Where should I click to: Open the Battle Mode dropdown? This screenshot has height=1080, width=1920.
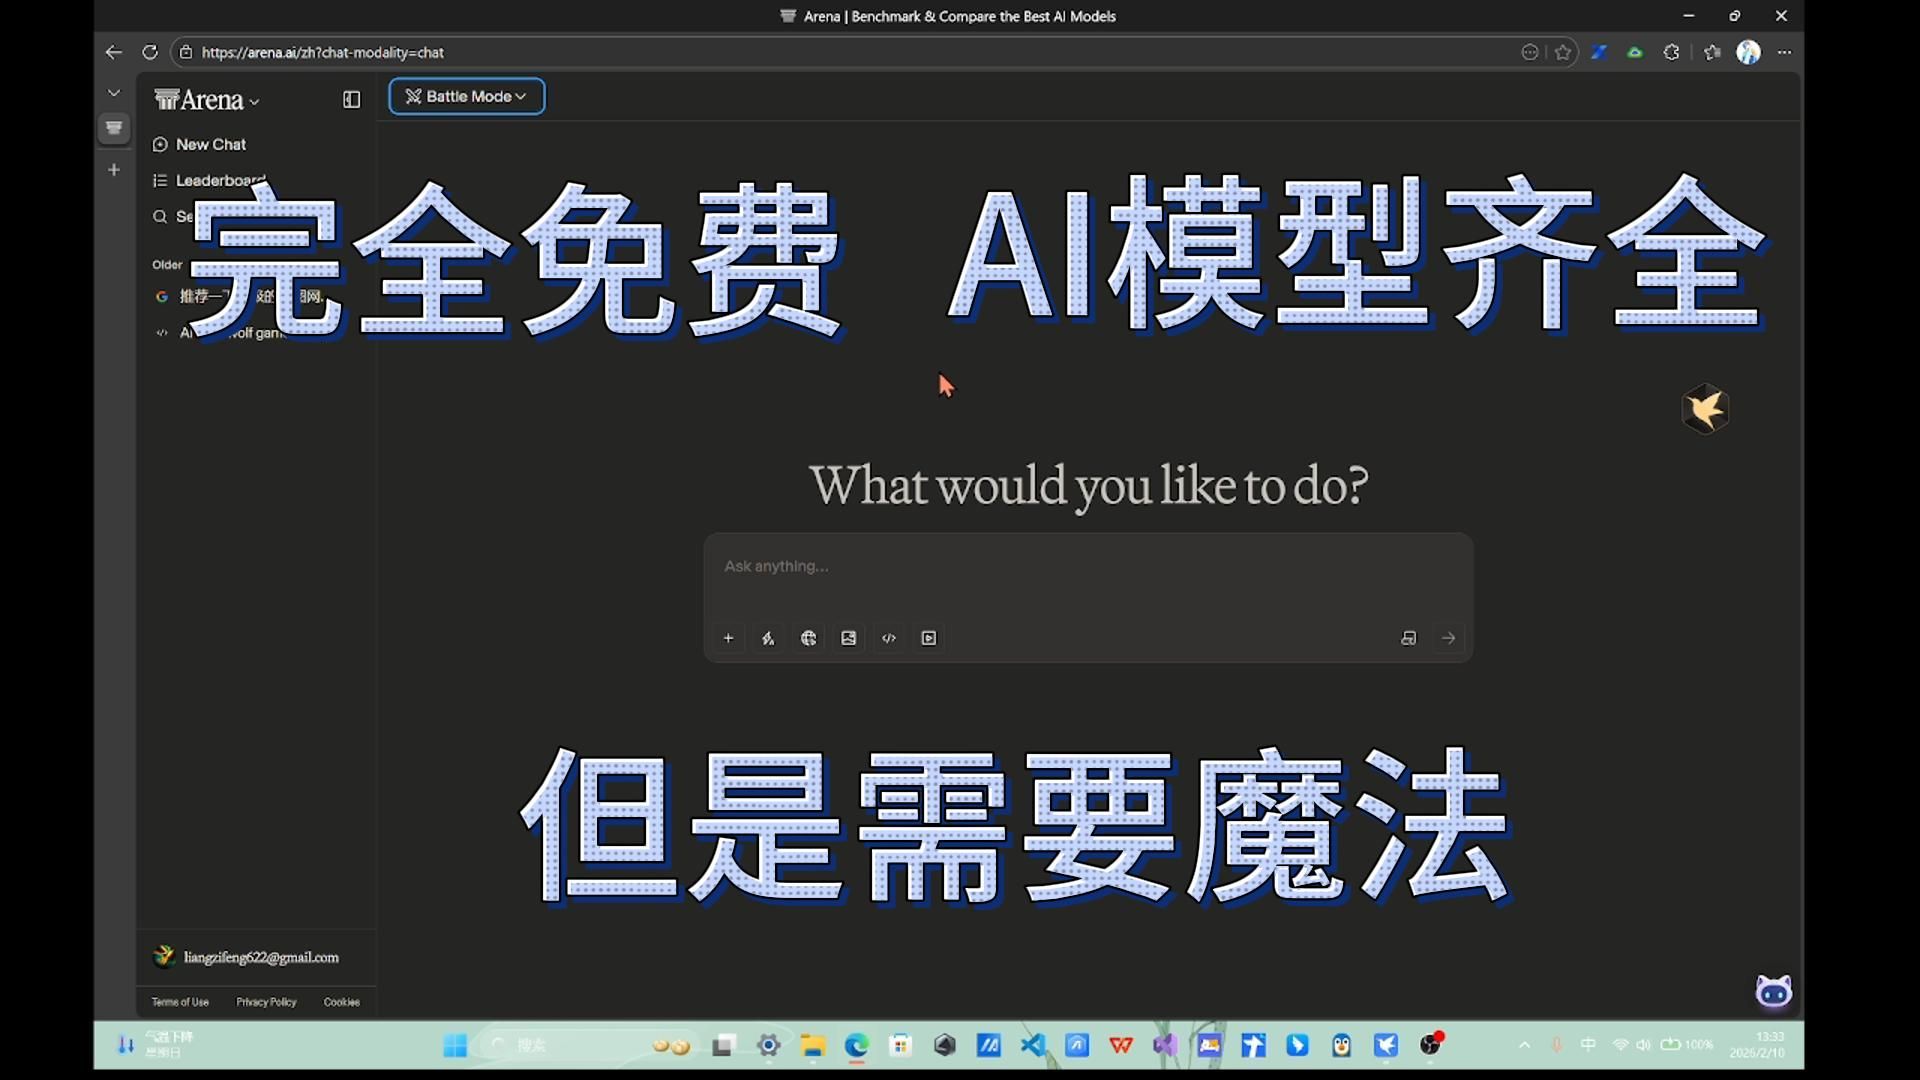coord(466,96)
